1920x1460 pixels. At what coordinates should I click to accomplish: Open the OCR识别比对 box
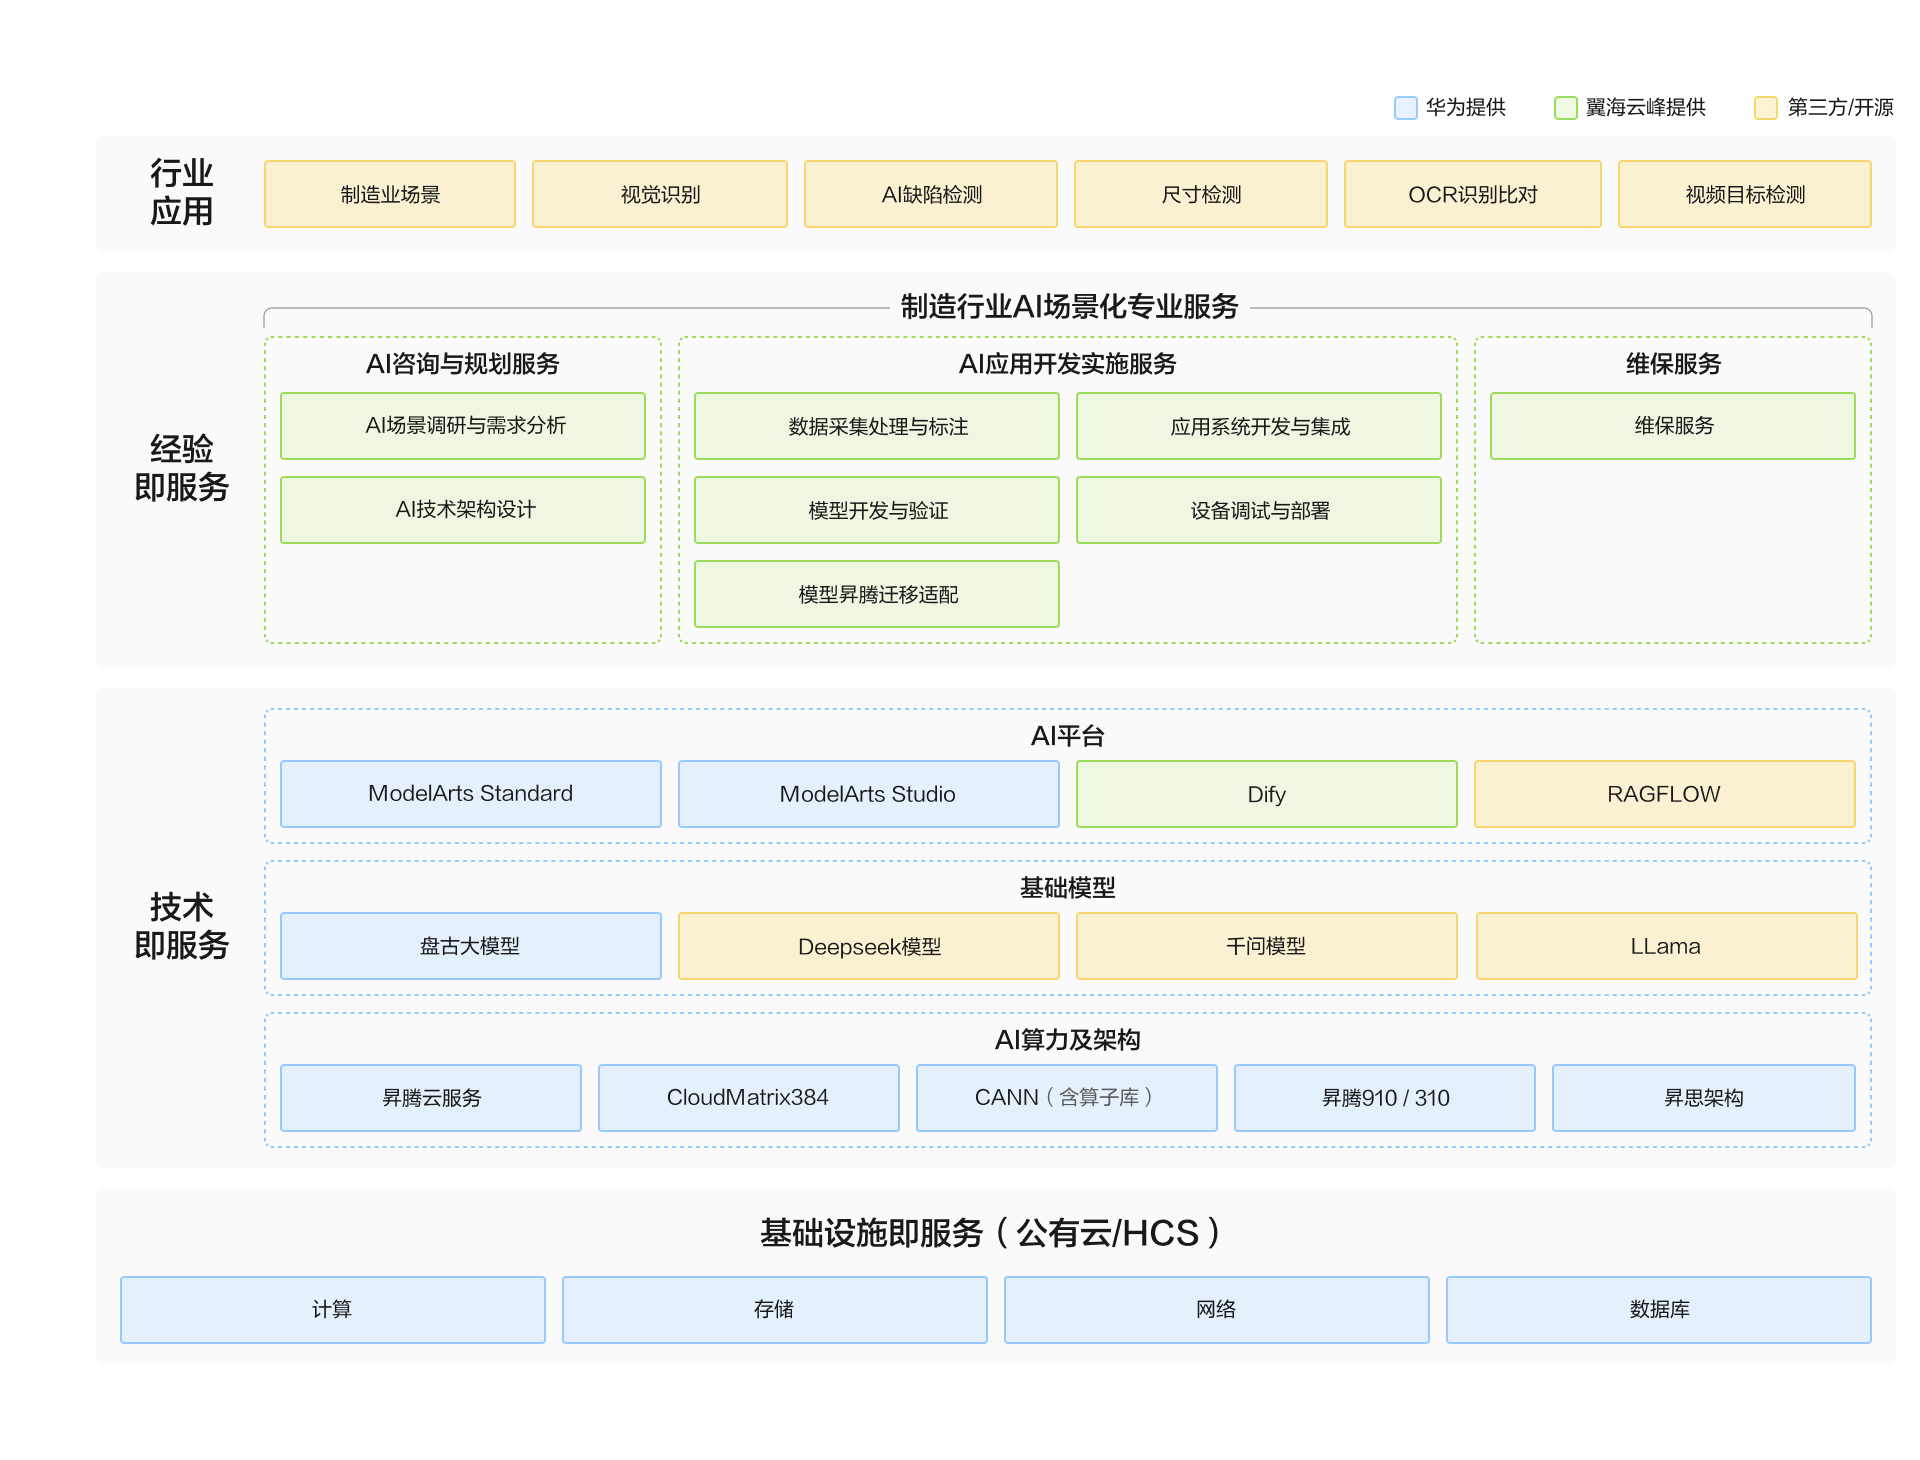(1473, 194)
